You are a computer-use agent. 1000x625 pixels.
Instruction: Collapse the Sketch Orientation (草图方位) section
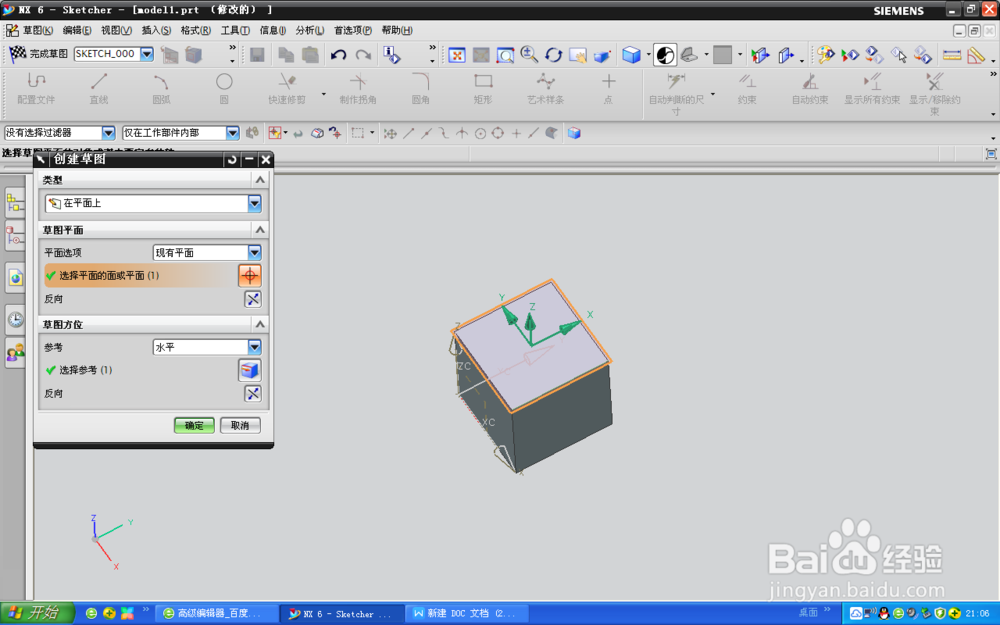tap(260, 324)
